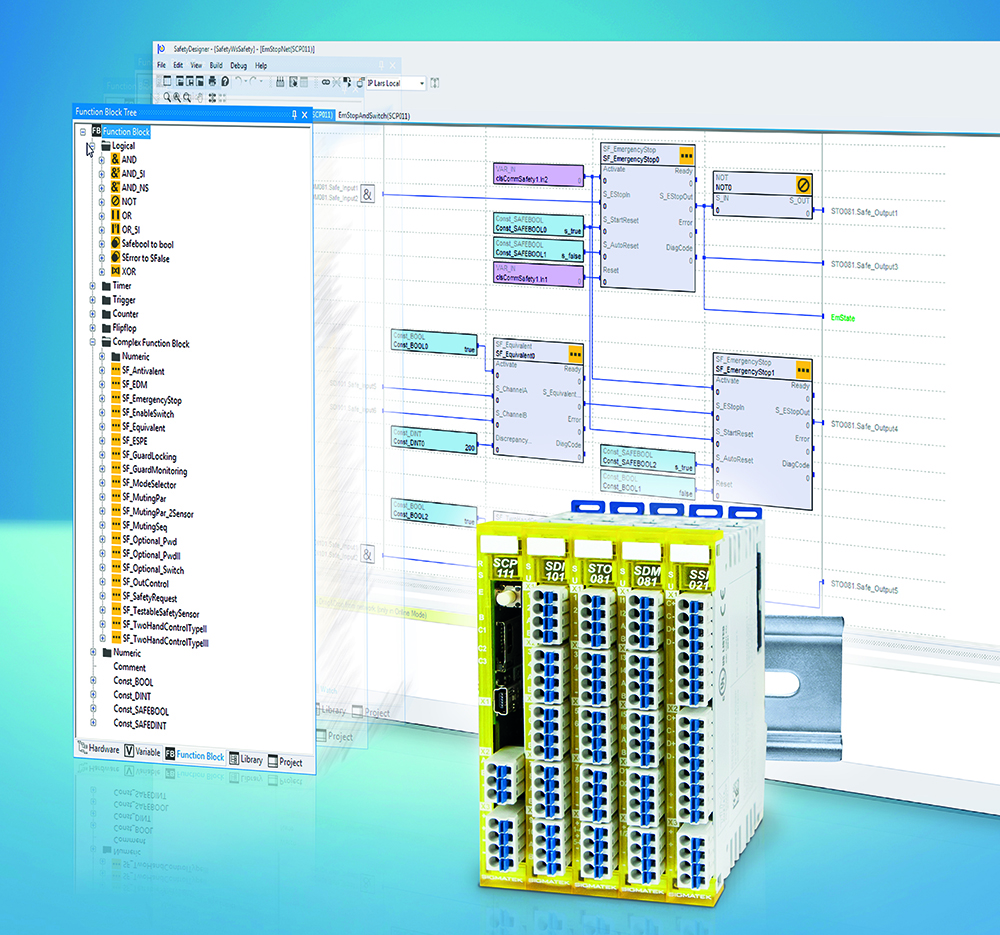
Task: Select the AND ampersand block icon
Action: (x=115, y=159)
